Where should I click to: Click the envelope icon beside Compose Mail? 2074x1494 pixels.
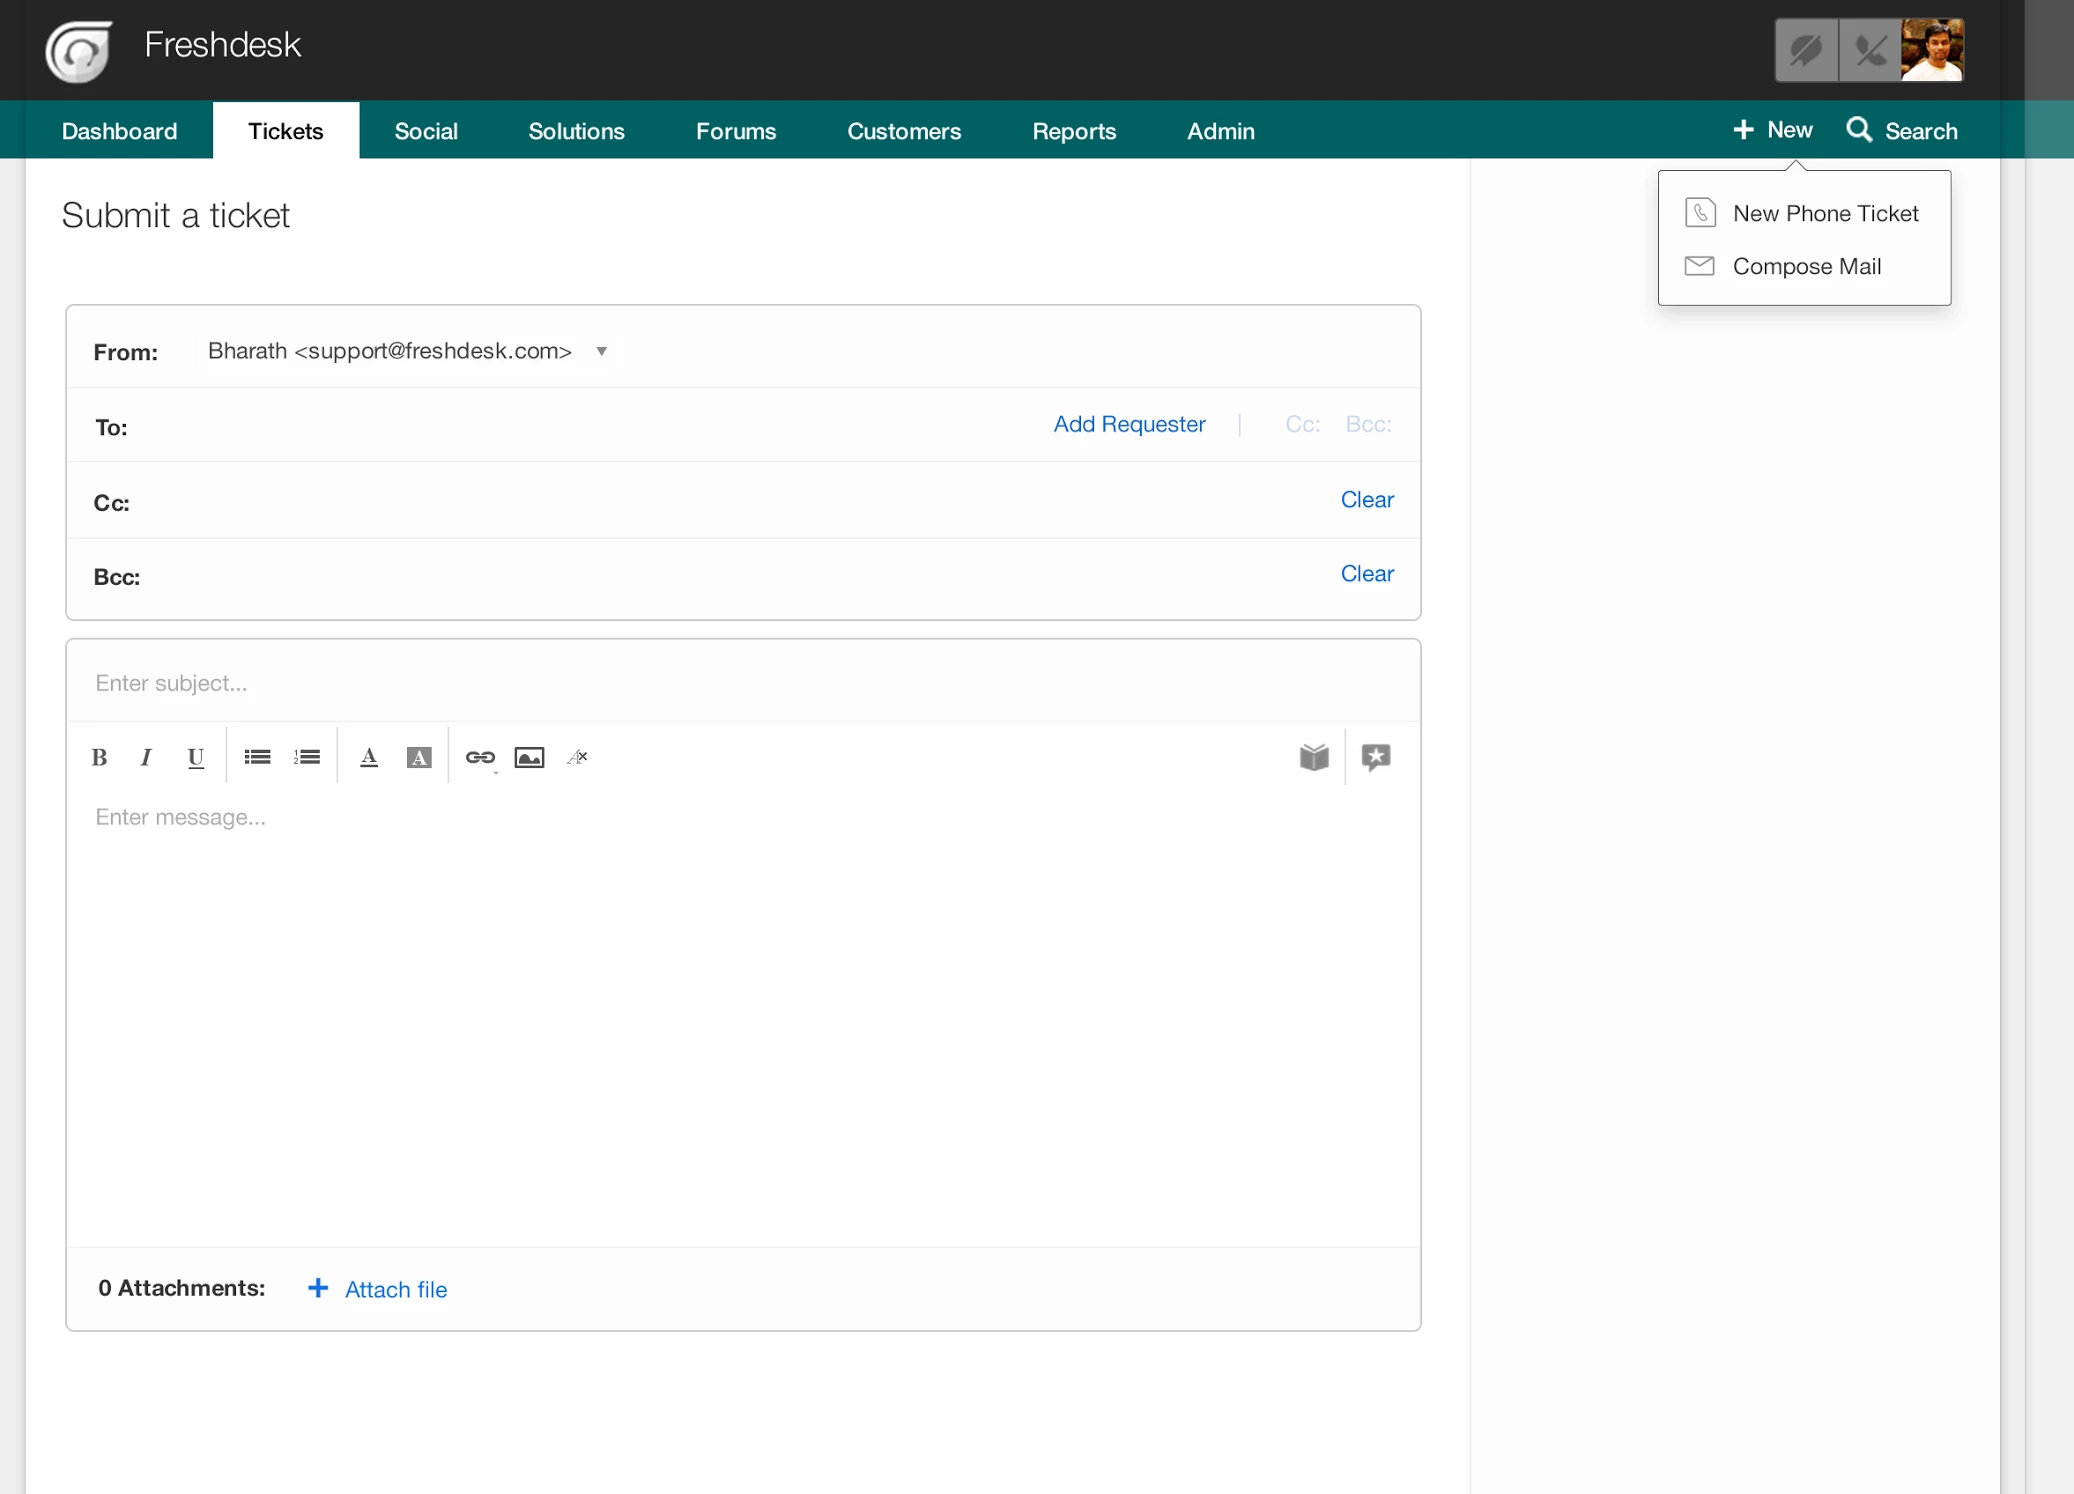(1700, 266)
